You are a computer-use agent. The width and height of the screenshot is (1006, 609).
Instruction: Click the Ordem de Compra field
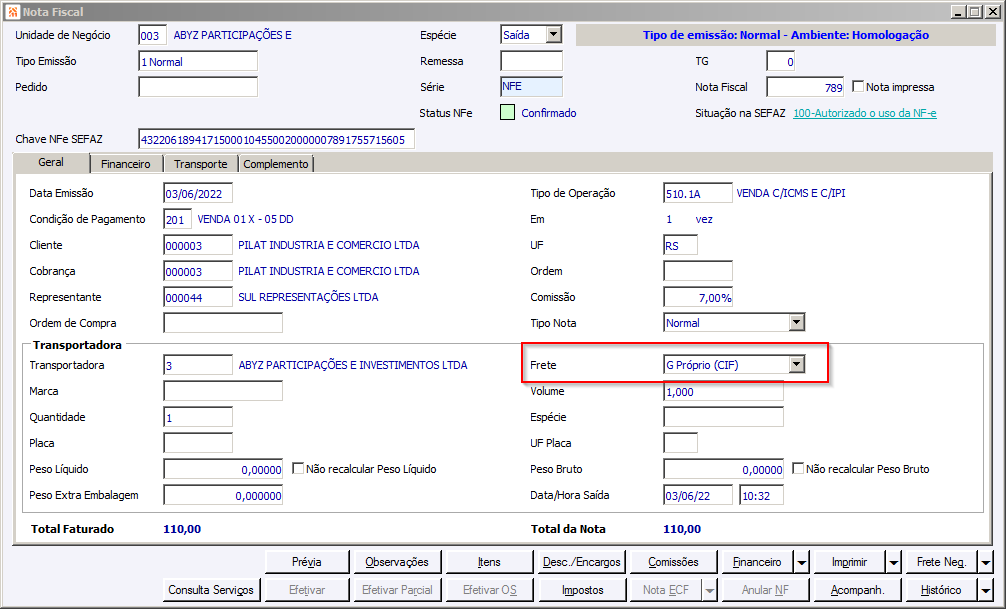[223, 323]
